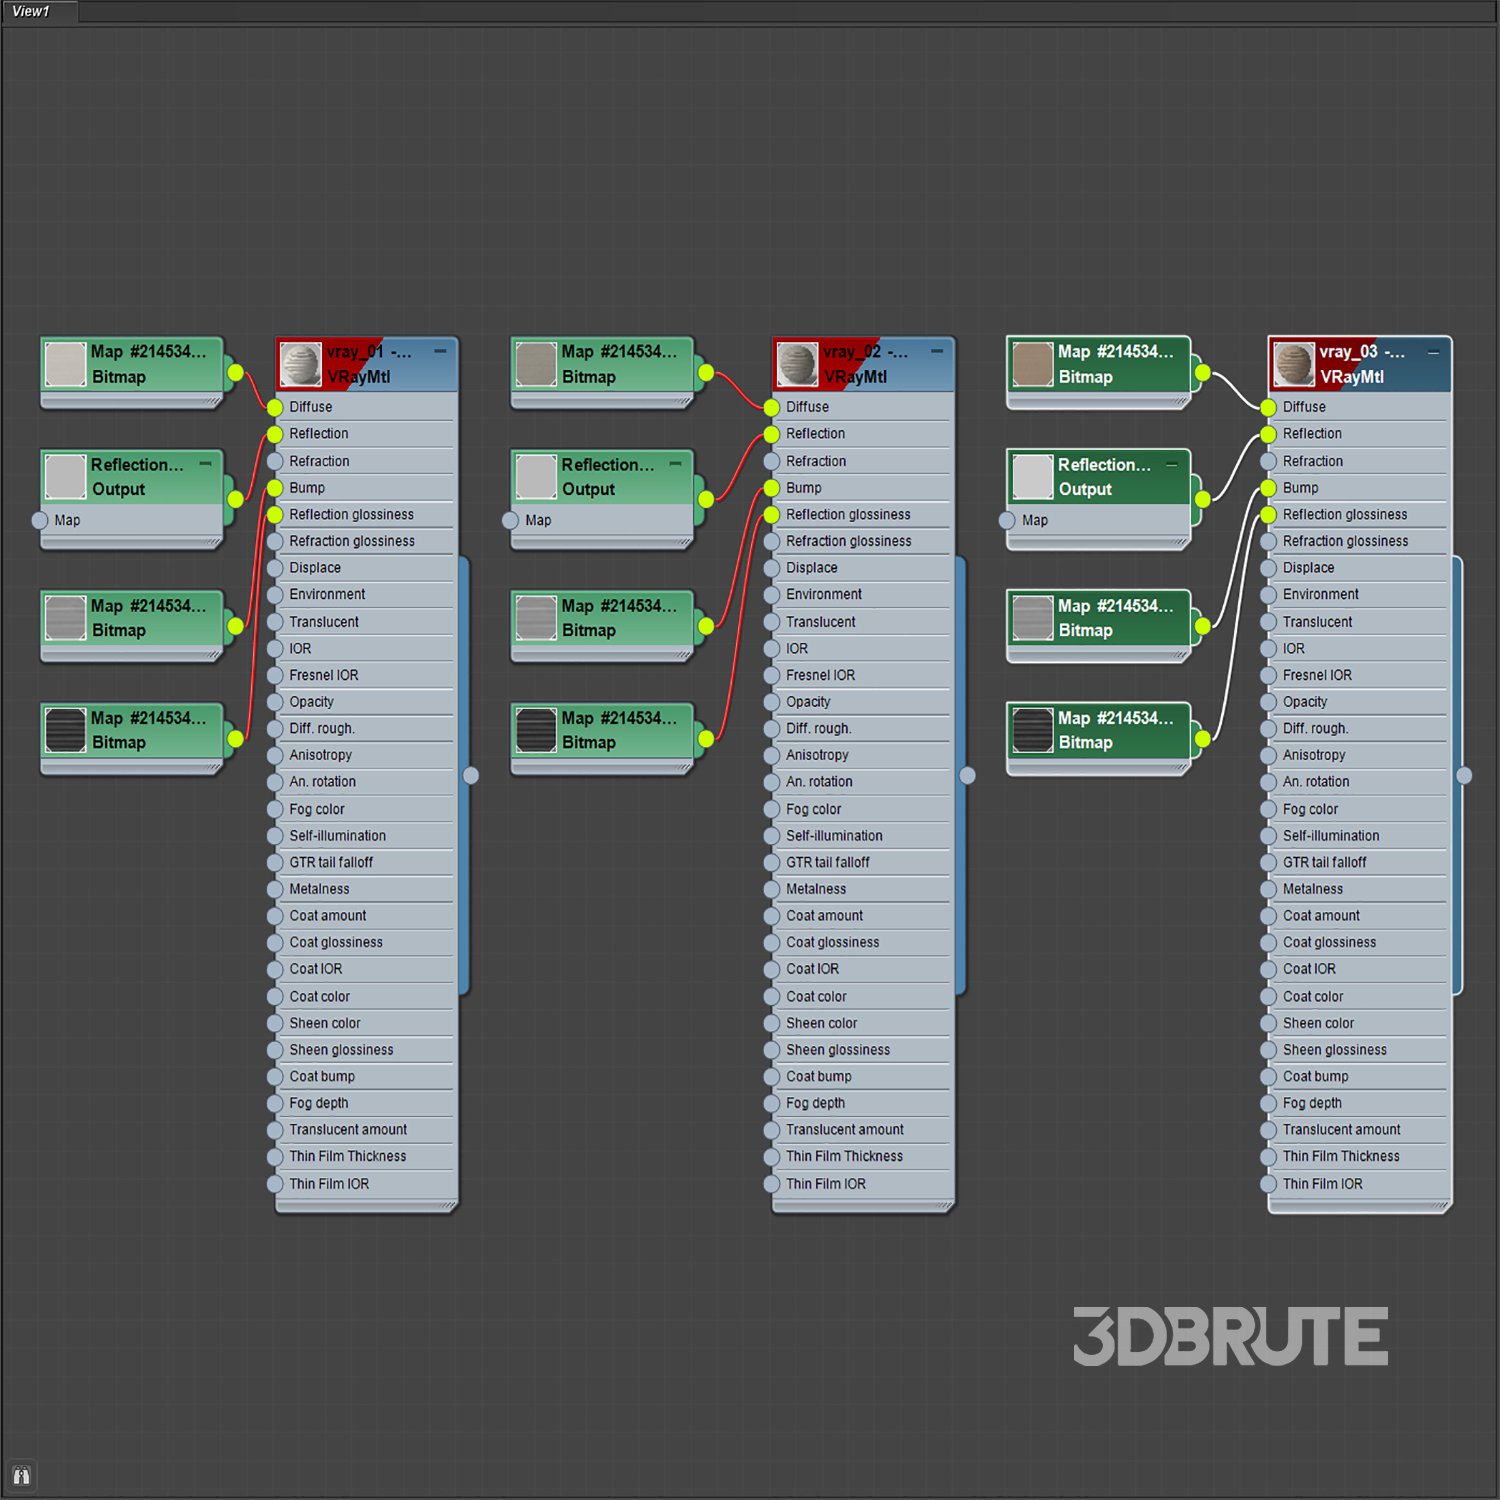This screenshot has height=1500, width=1500.
Task: Collapse the Reflection Output node beside vray_03
Action: [1172, 465]
